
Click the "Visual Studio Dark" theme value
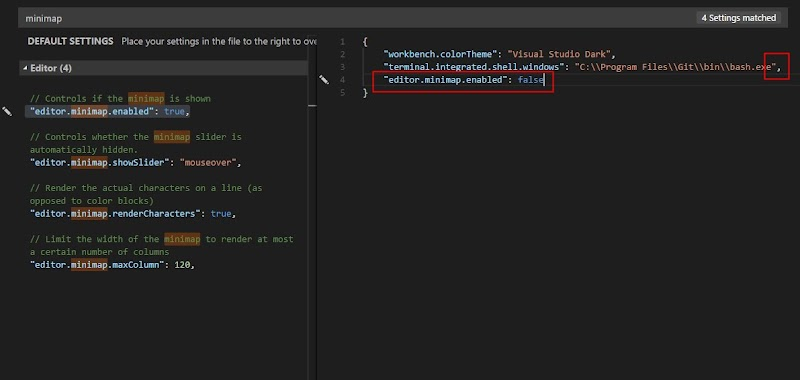[x=559, y=54]
